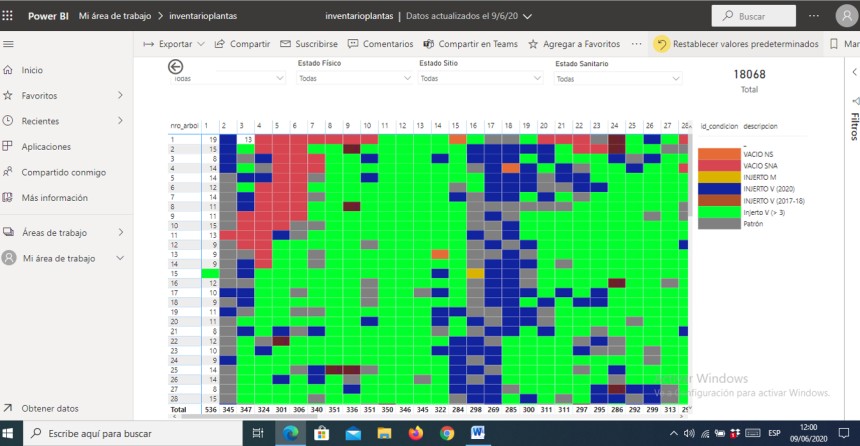
Task: Open Microsoft Edge from taskbar
Action: coord(290,433)
